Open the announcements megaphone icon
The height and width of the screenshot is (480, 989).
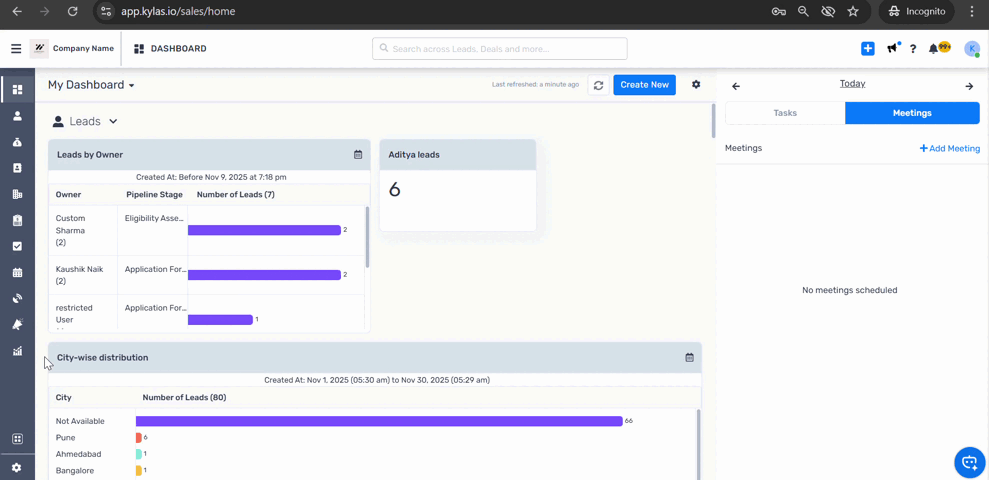[892, 48]
